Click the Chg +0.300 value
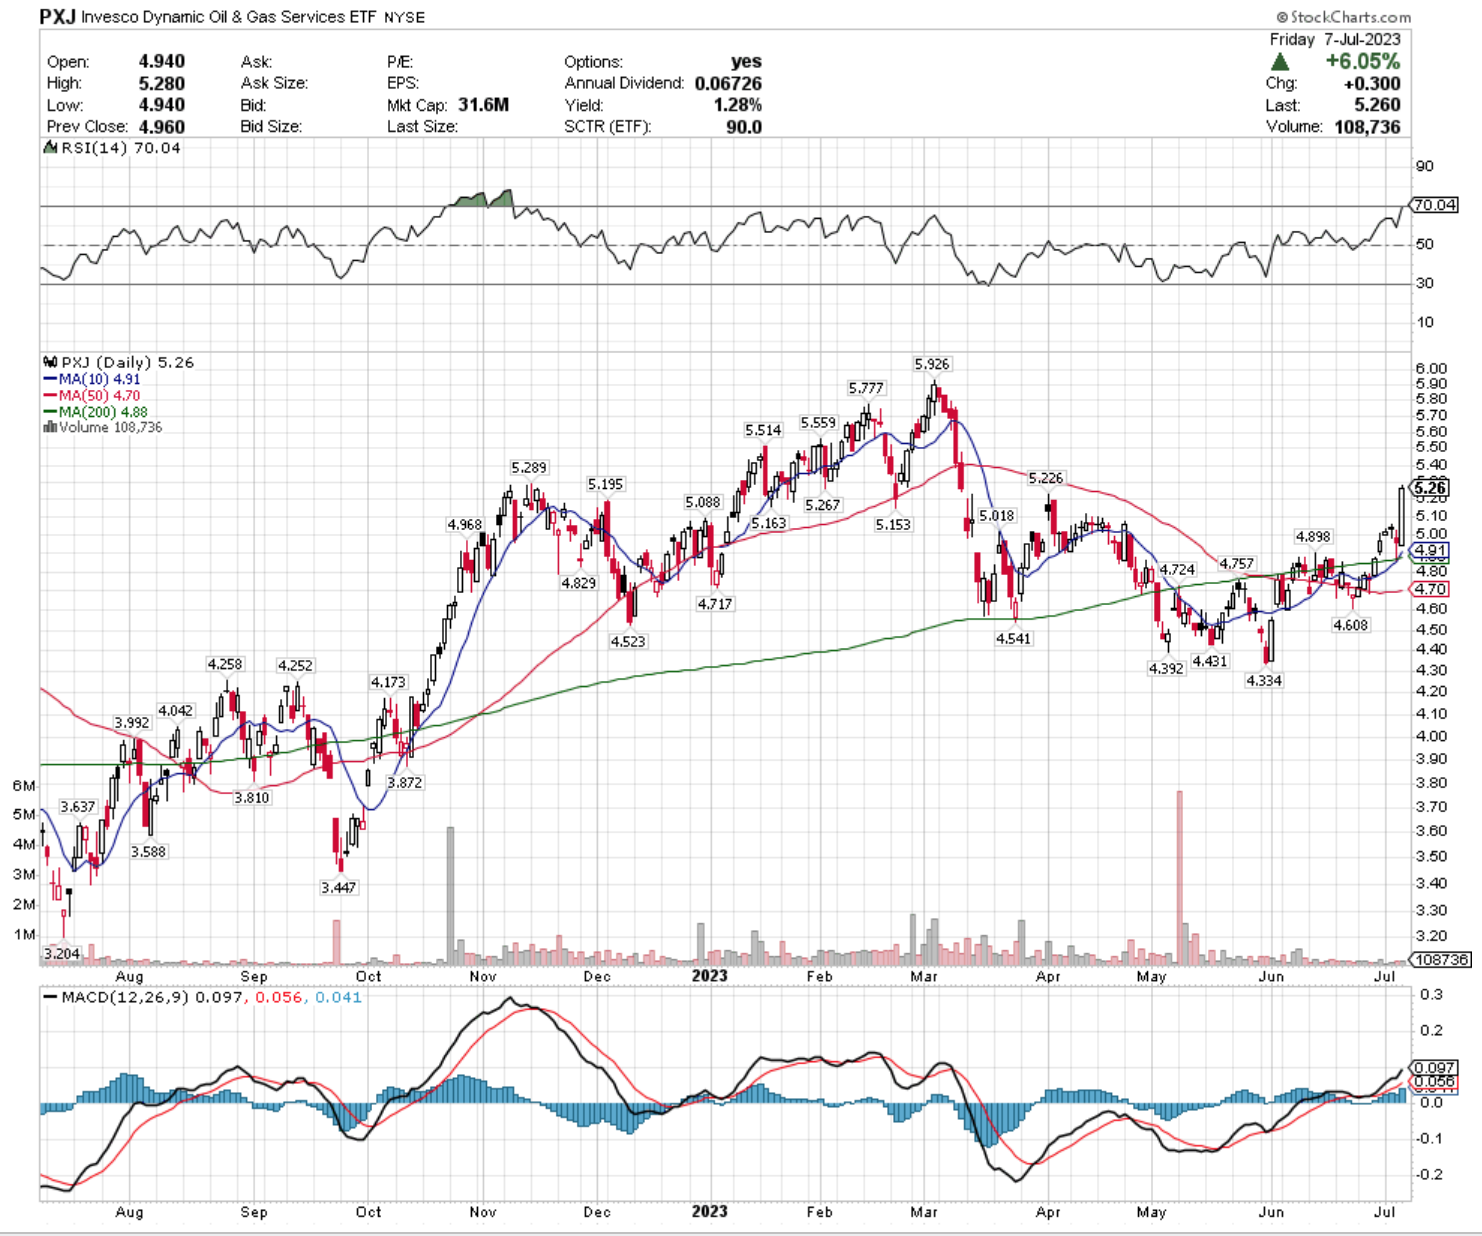 (x=1372, y=83)
